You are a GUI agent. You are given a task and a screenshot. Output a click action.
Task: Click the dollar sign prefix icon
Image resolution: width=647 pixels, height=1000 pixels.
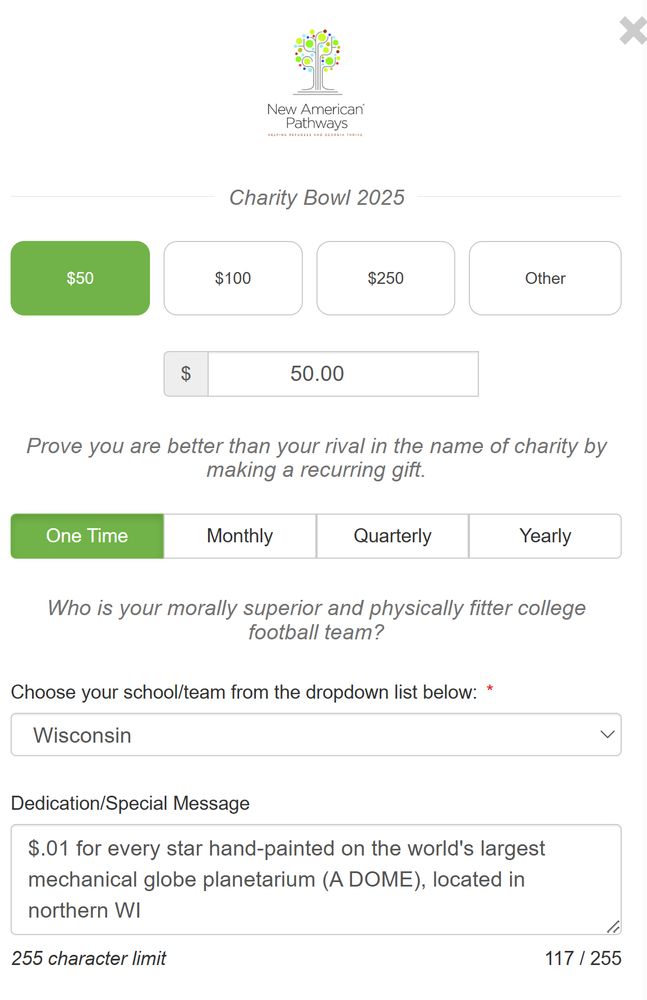tap(186, 373)
